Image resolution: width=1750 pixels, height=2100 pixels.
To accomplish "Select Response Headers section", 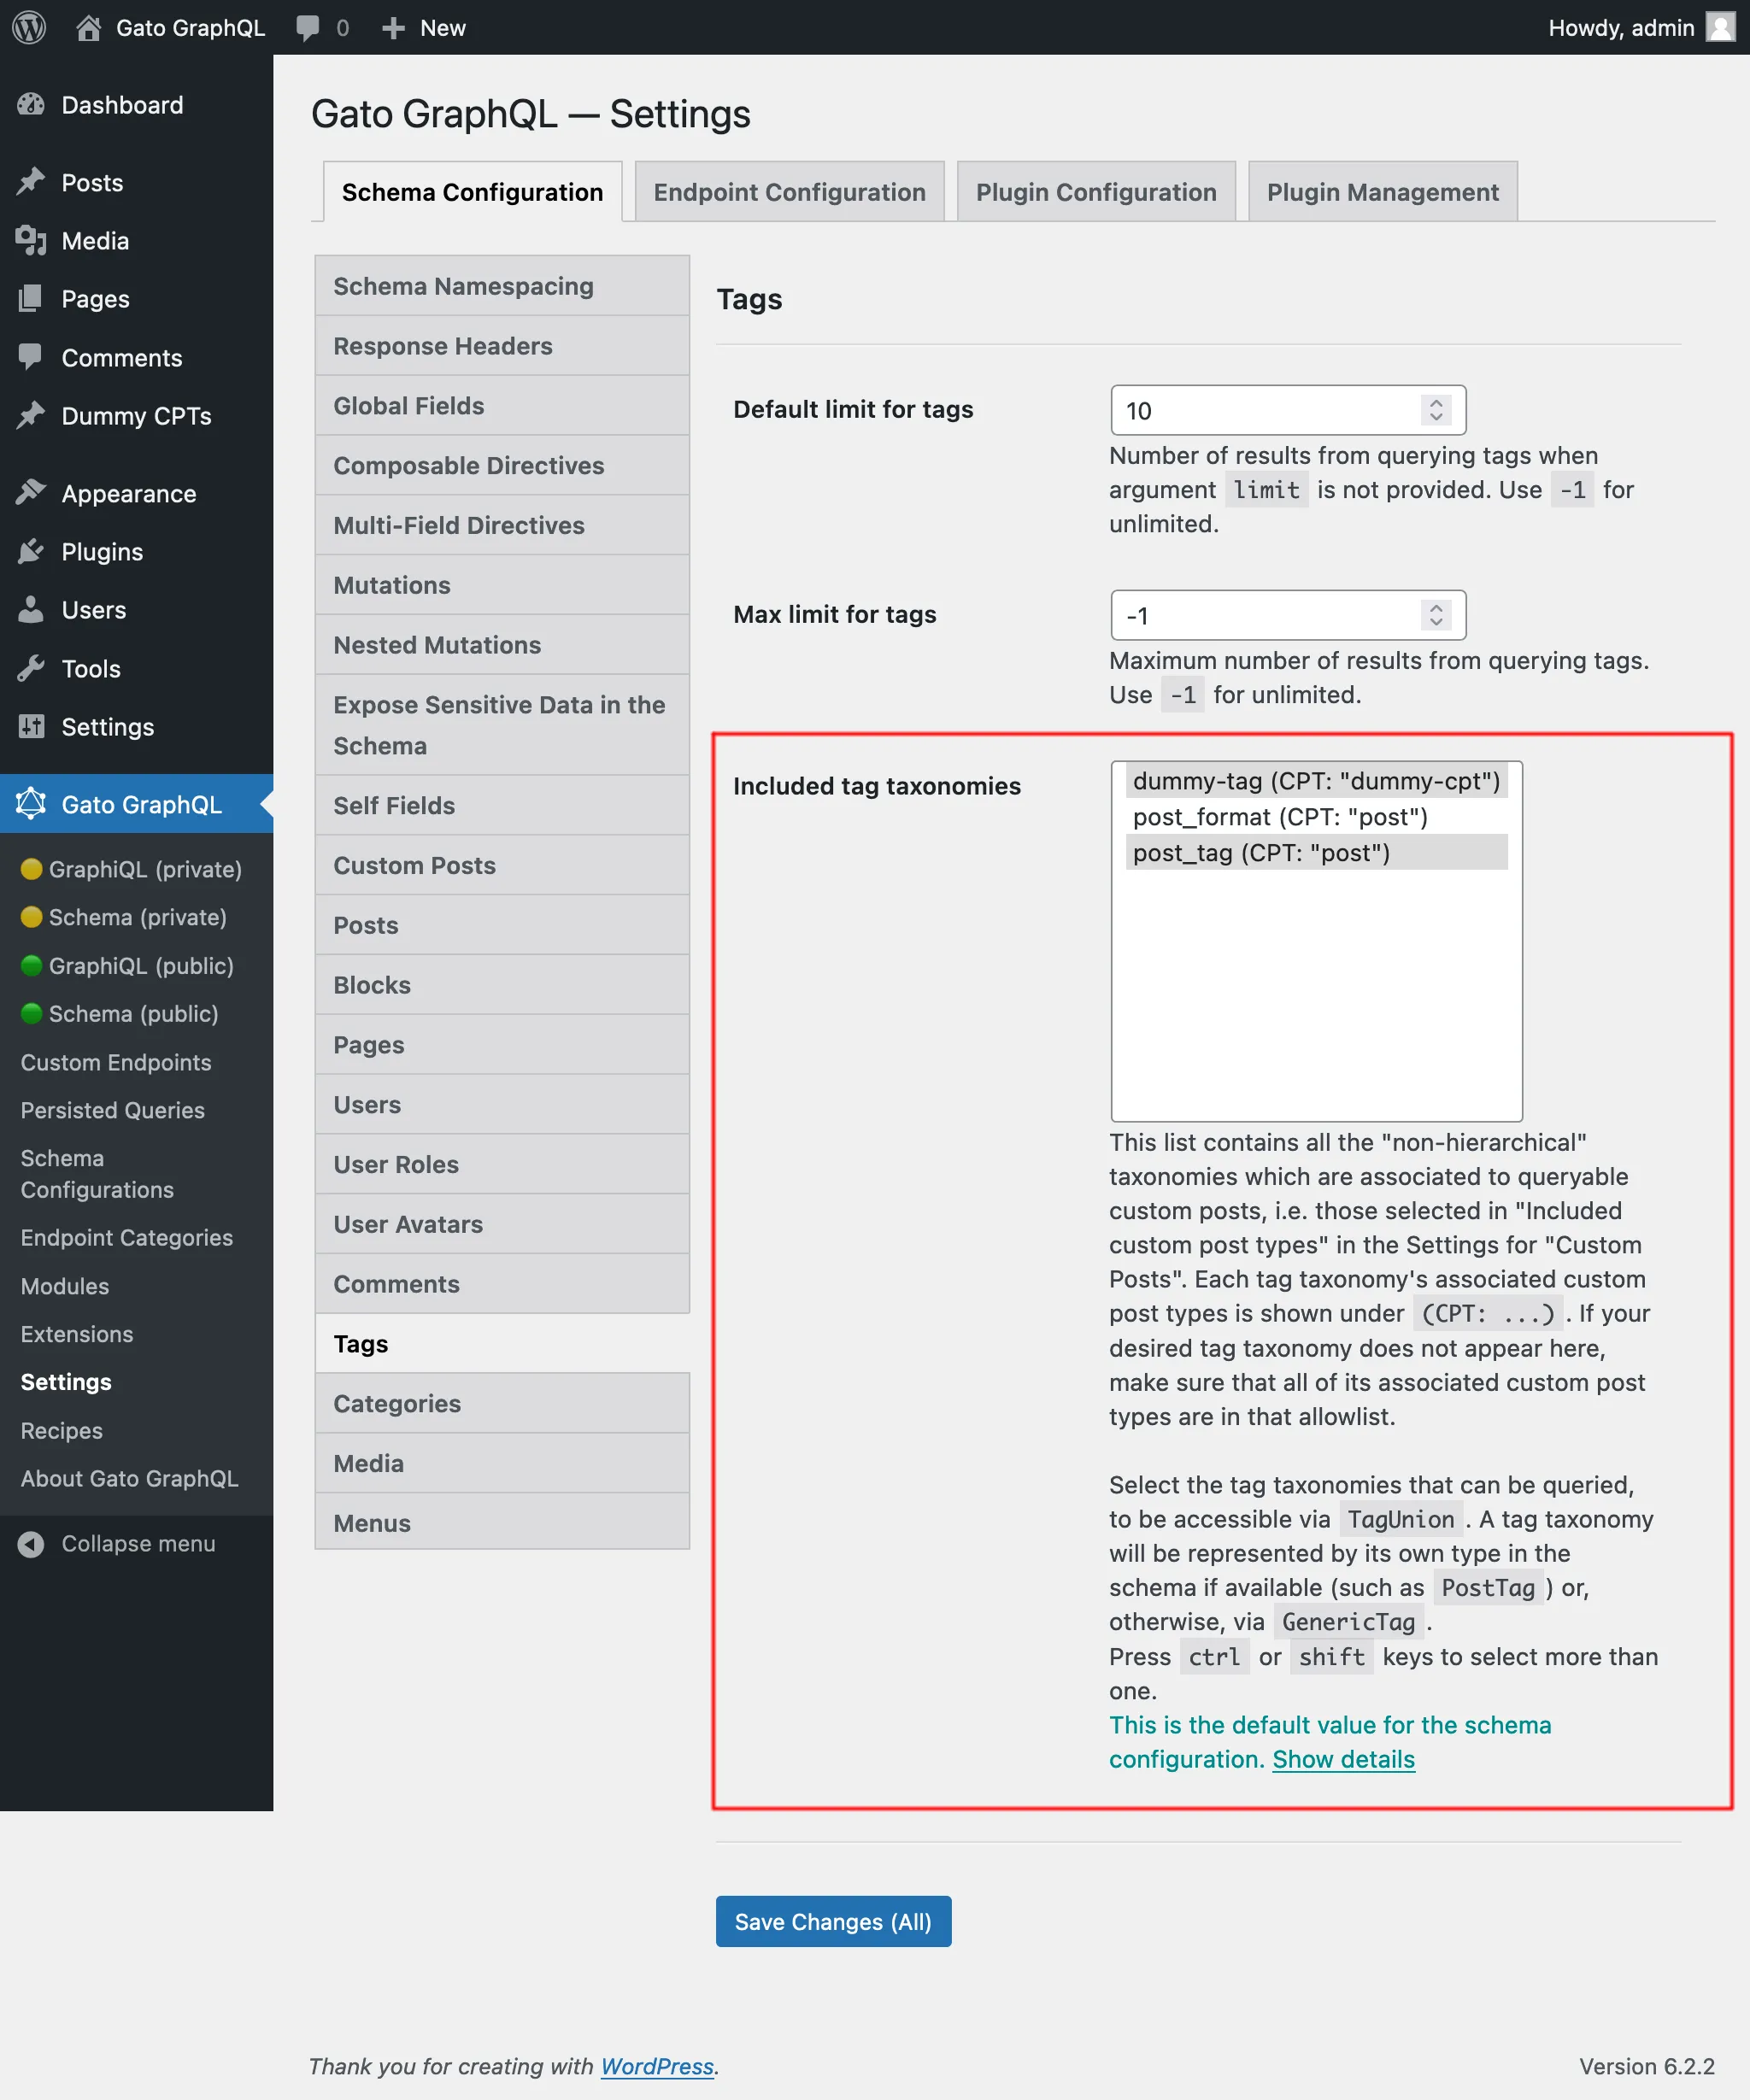I will pos(502,346).
